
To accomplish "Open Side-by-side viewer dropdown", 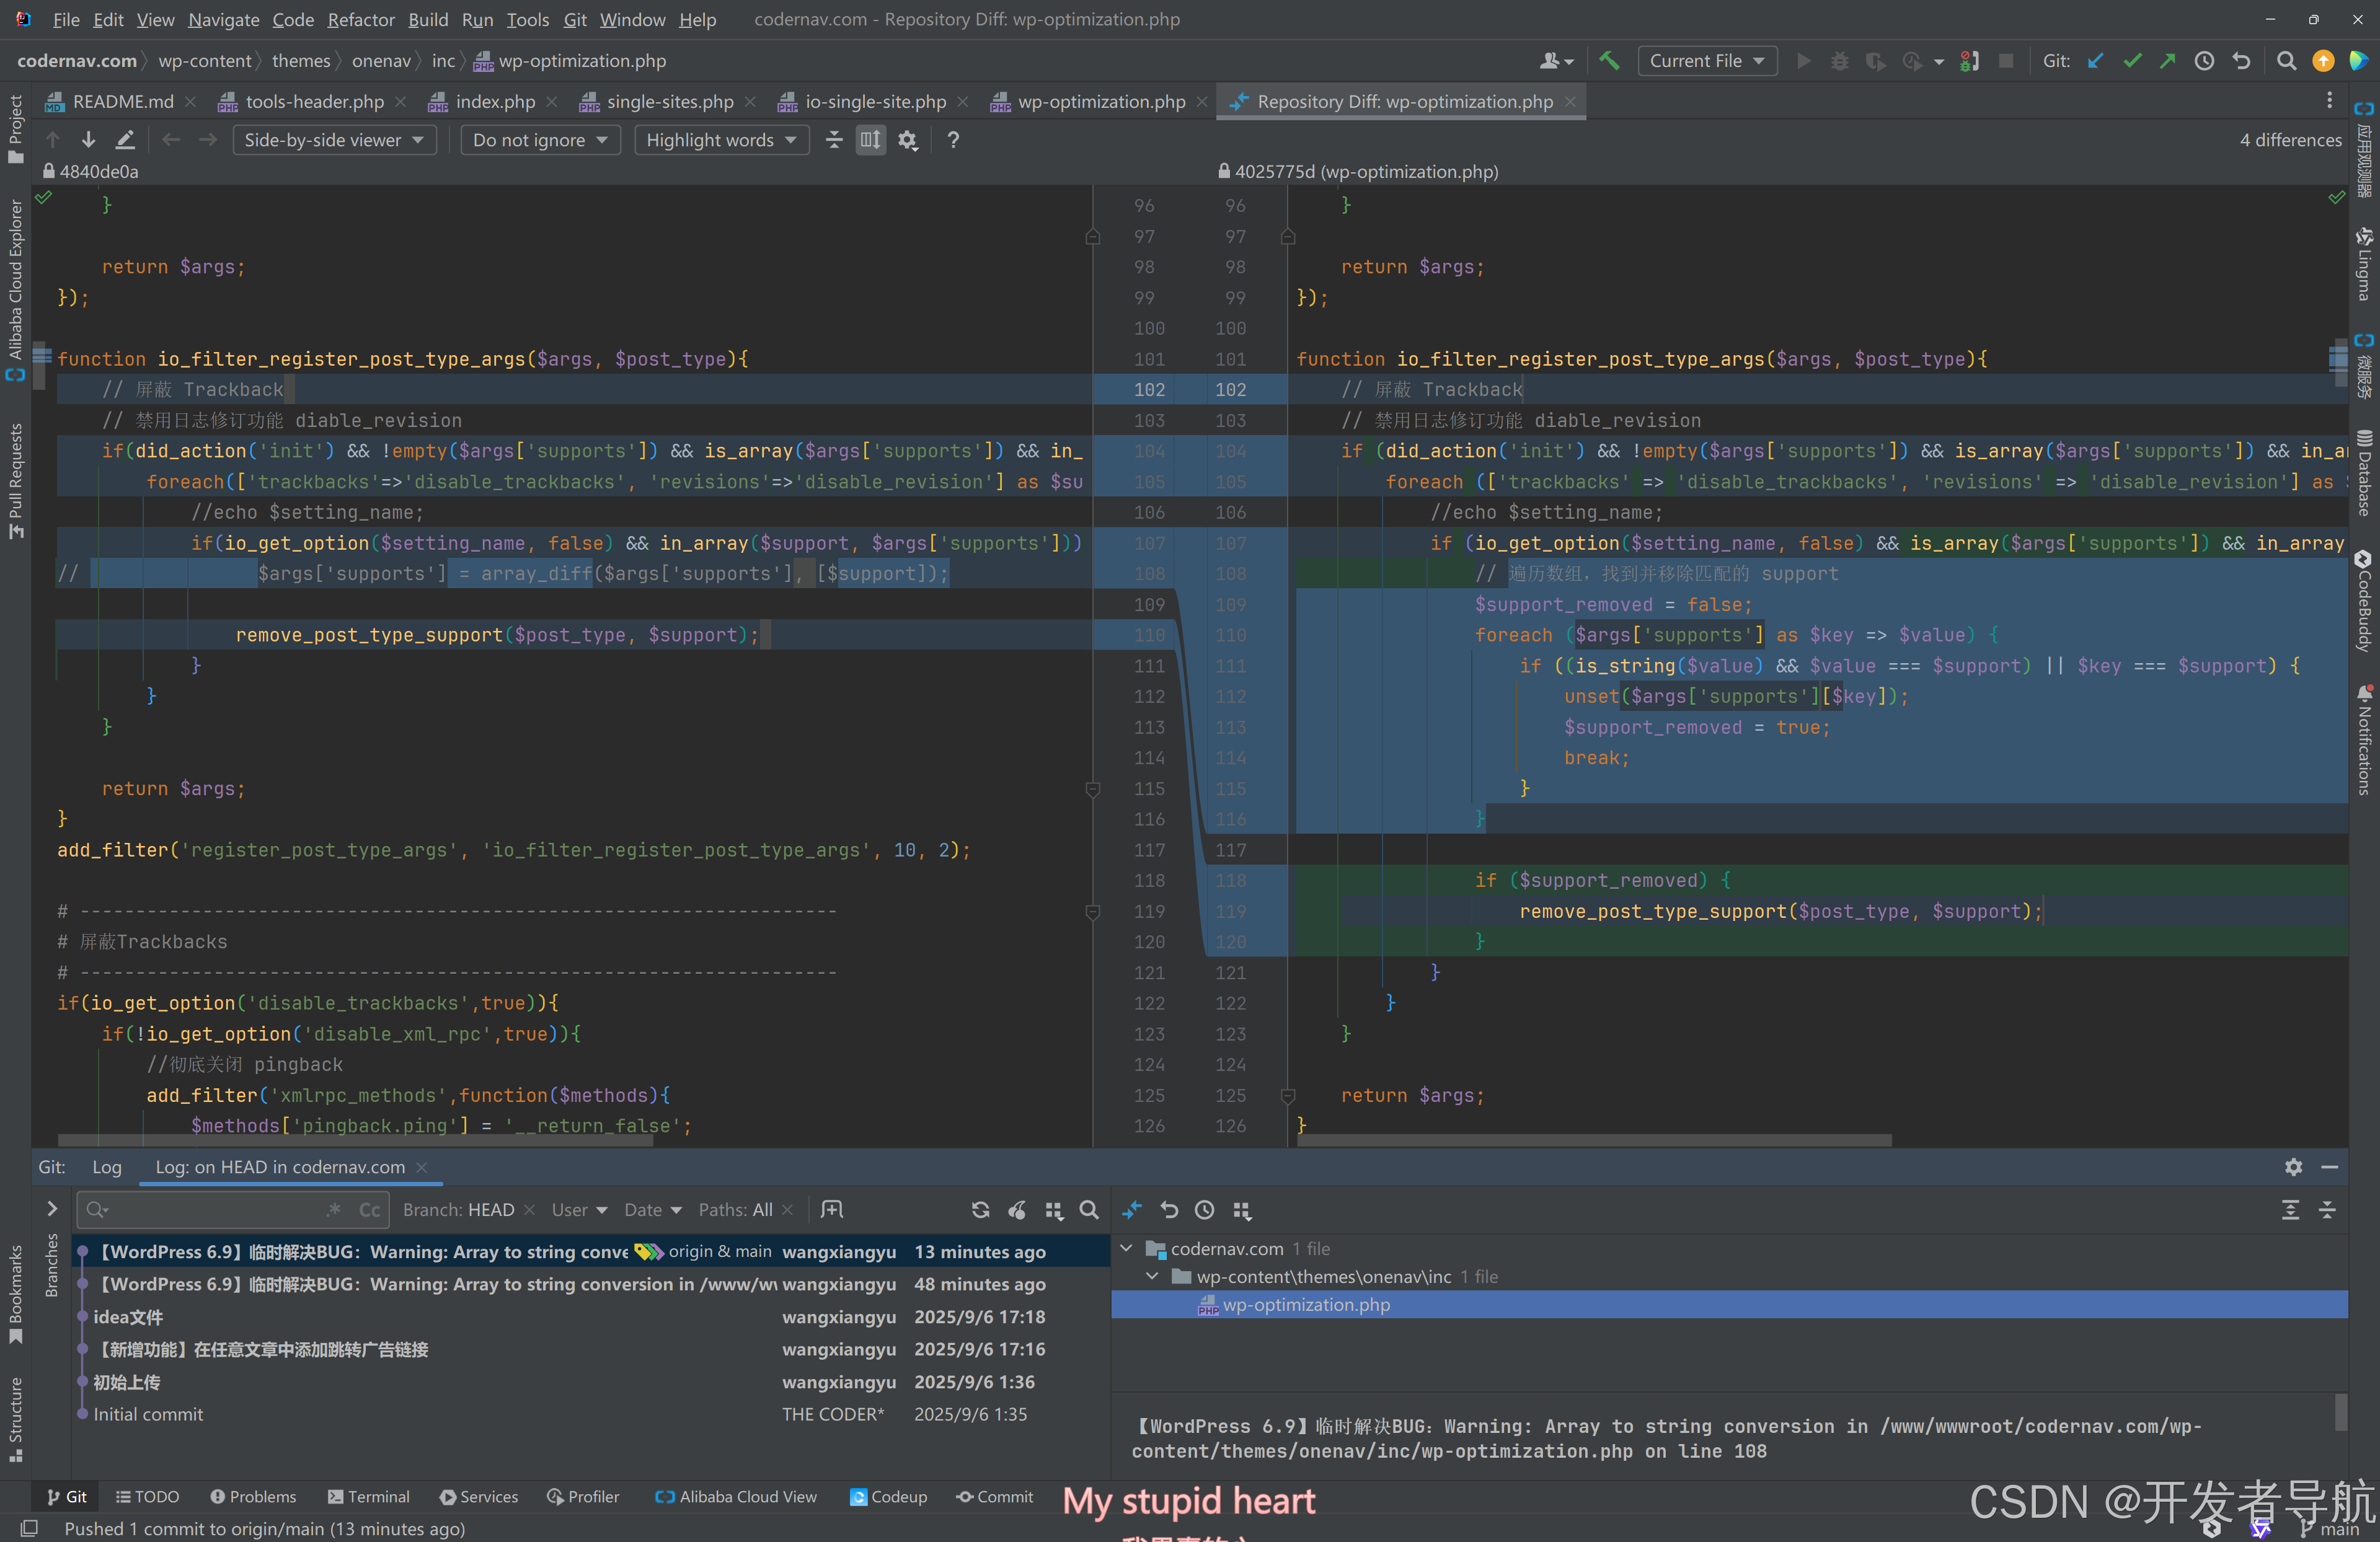I will click(x=334, y=140).
